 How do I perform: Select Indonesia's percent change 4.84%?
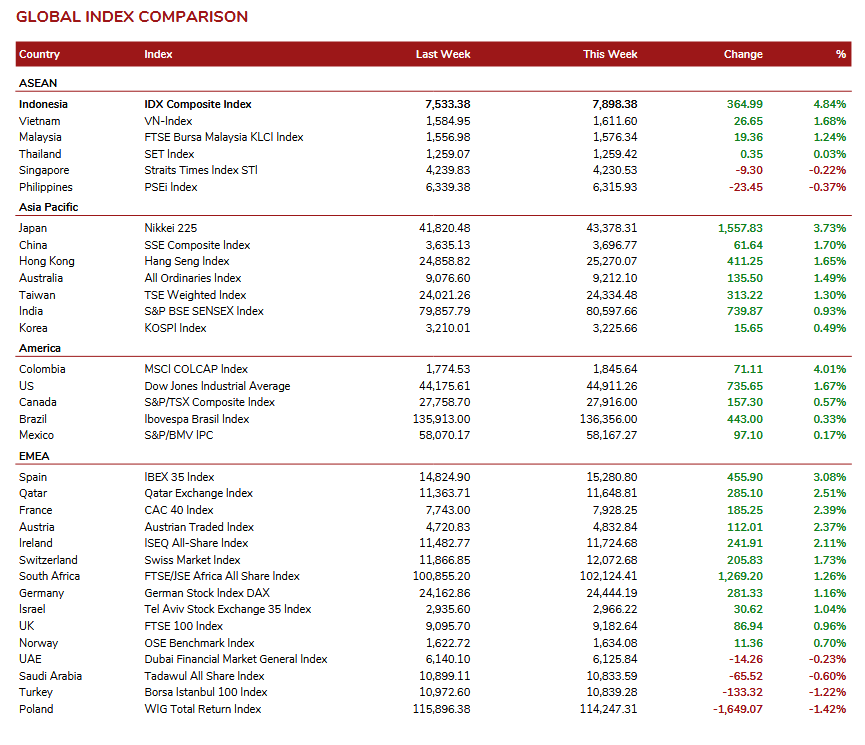(x=830, y=104)
